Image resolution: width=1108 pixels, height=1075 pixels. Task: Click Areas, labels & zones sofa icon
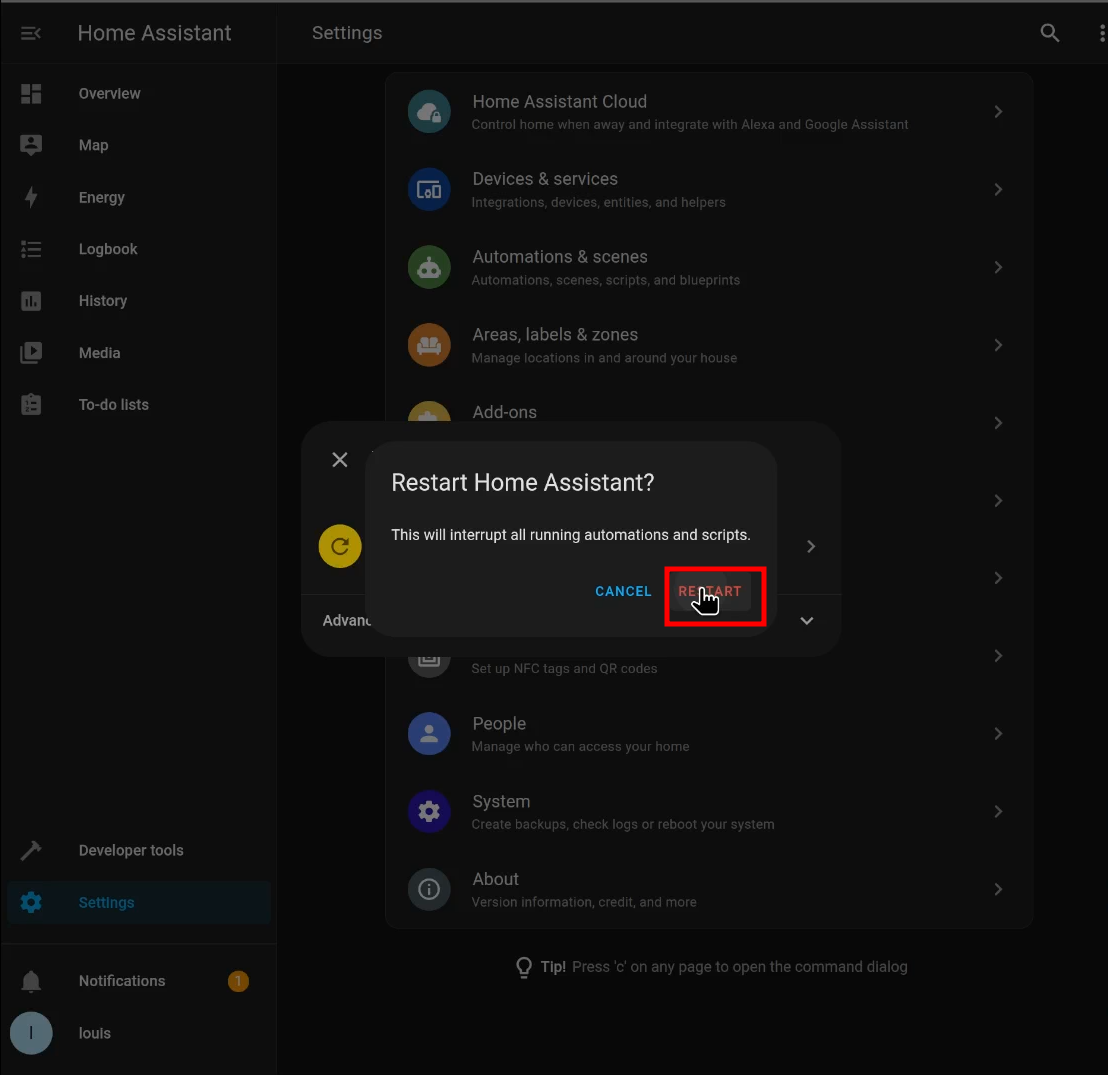click(429, 345)
